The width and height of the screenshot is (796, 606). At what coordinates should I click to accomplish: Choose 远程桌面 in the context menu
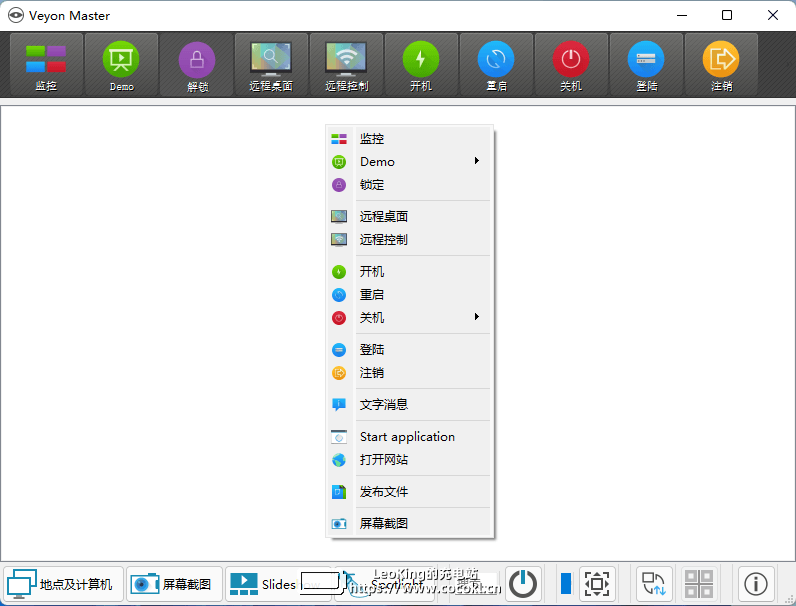click(x=409, y=217)
